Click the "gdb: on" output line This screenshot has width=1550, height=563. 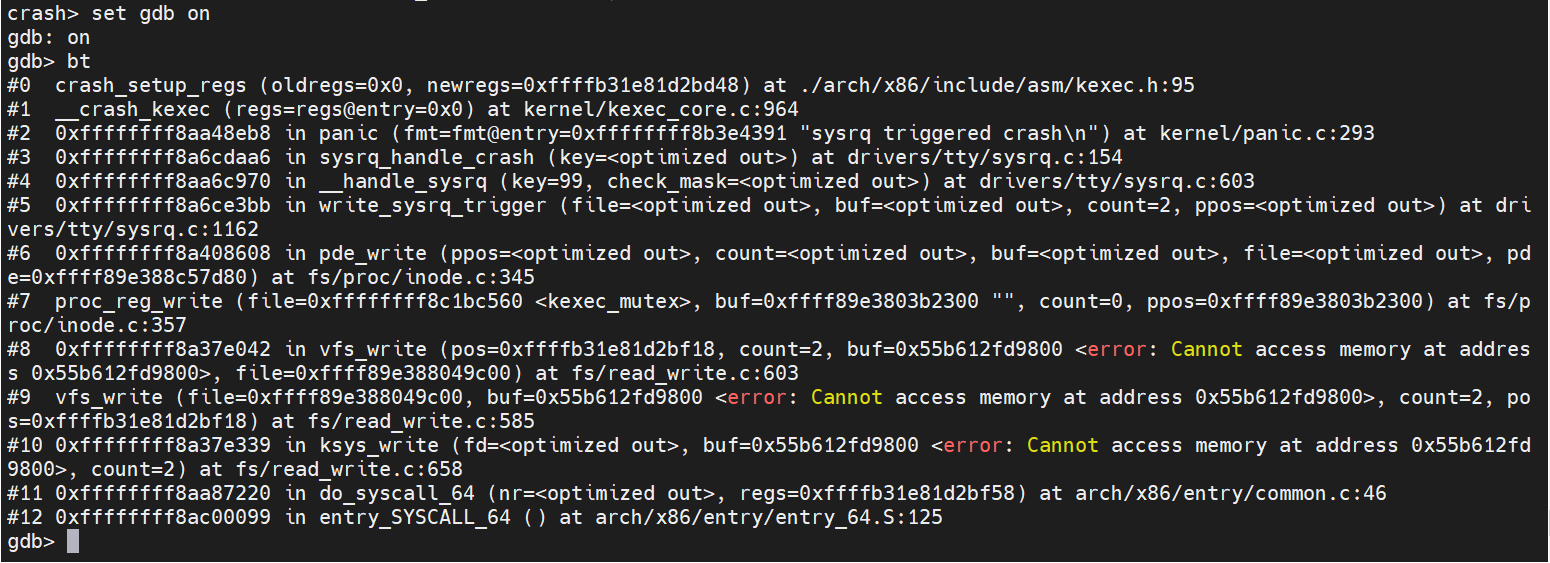pyautogui.click(x=48, y=38)
